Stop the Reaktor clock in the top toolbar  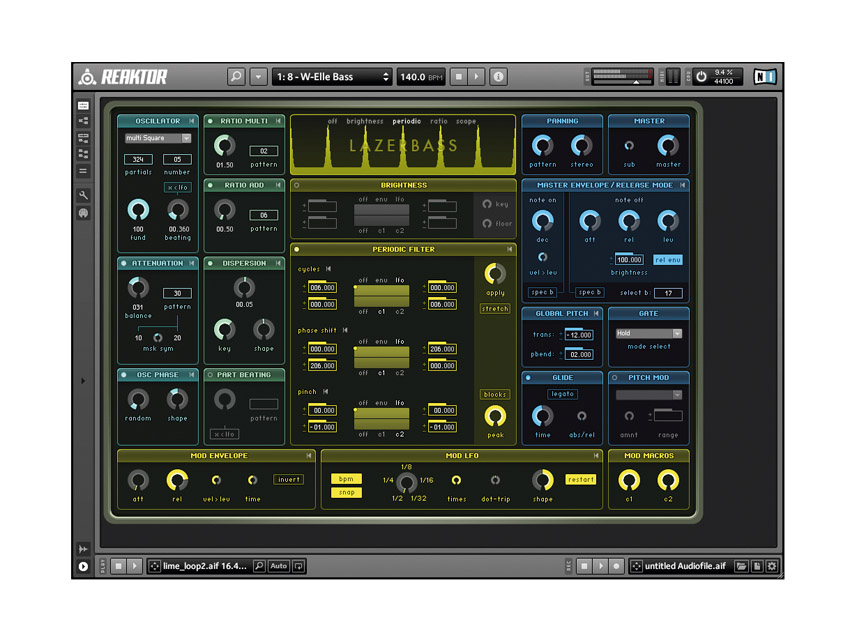click(459, 77)
